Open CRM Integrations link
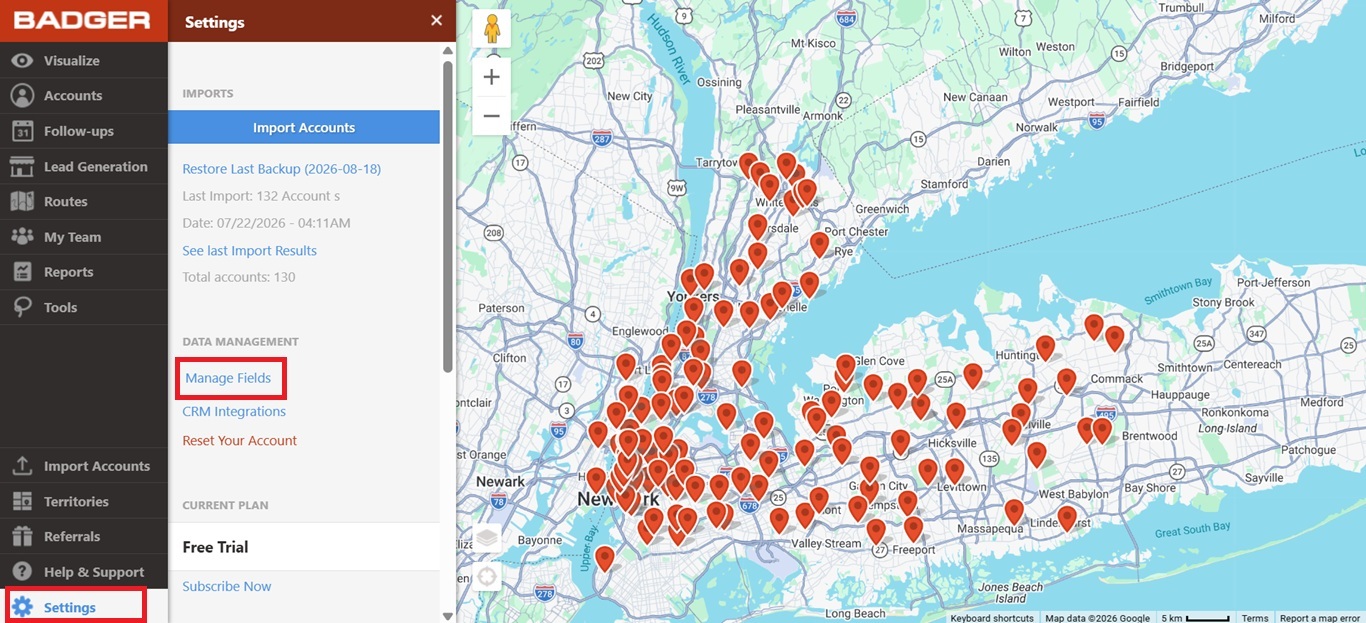The image size is (1366, 623). [x=234, y=411]
